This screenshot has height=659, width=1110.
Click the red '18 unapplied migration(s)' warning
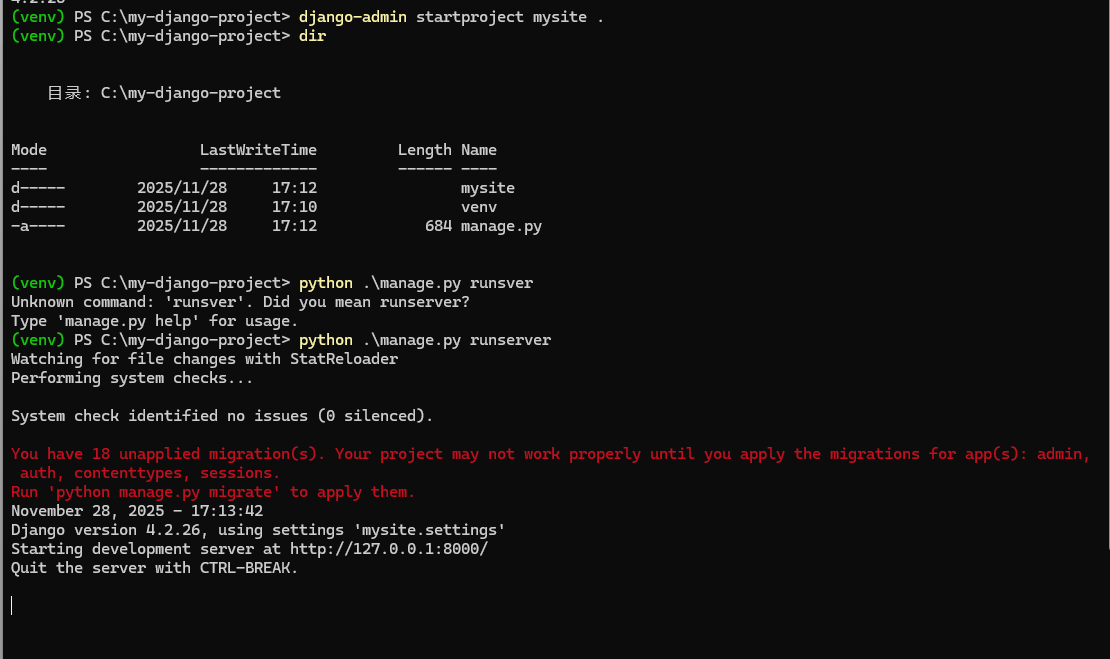click(168, 454)
